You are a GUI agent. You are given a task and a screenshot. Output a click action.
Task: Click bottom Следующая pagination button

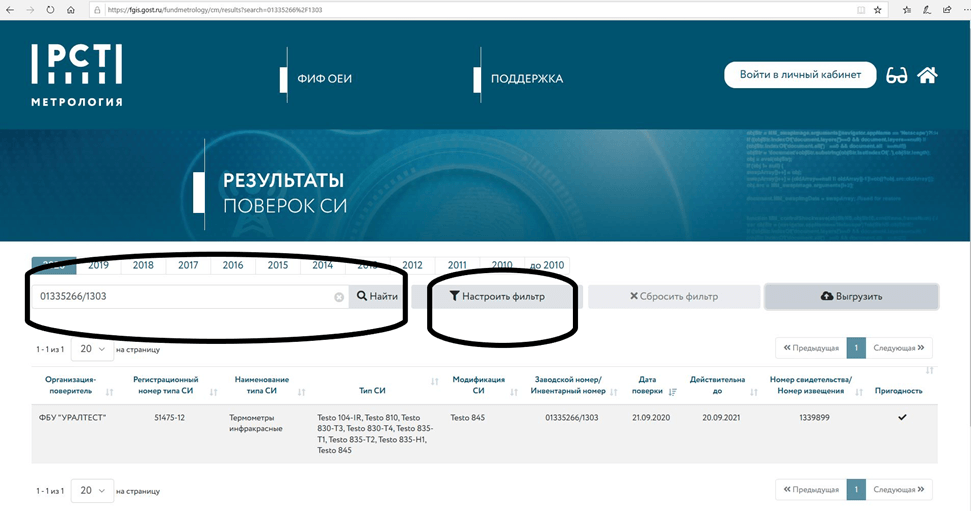point(899,489)
